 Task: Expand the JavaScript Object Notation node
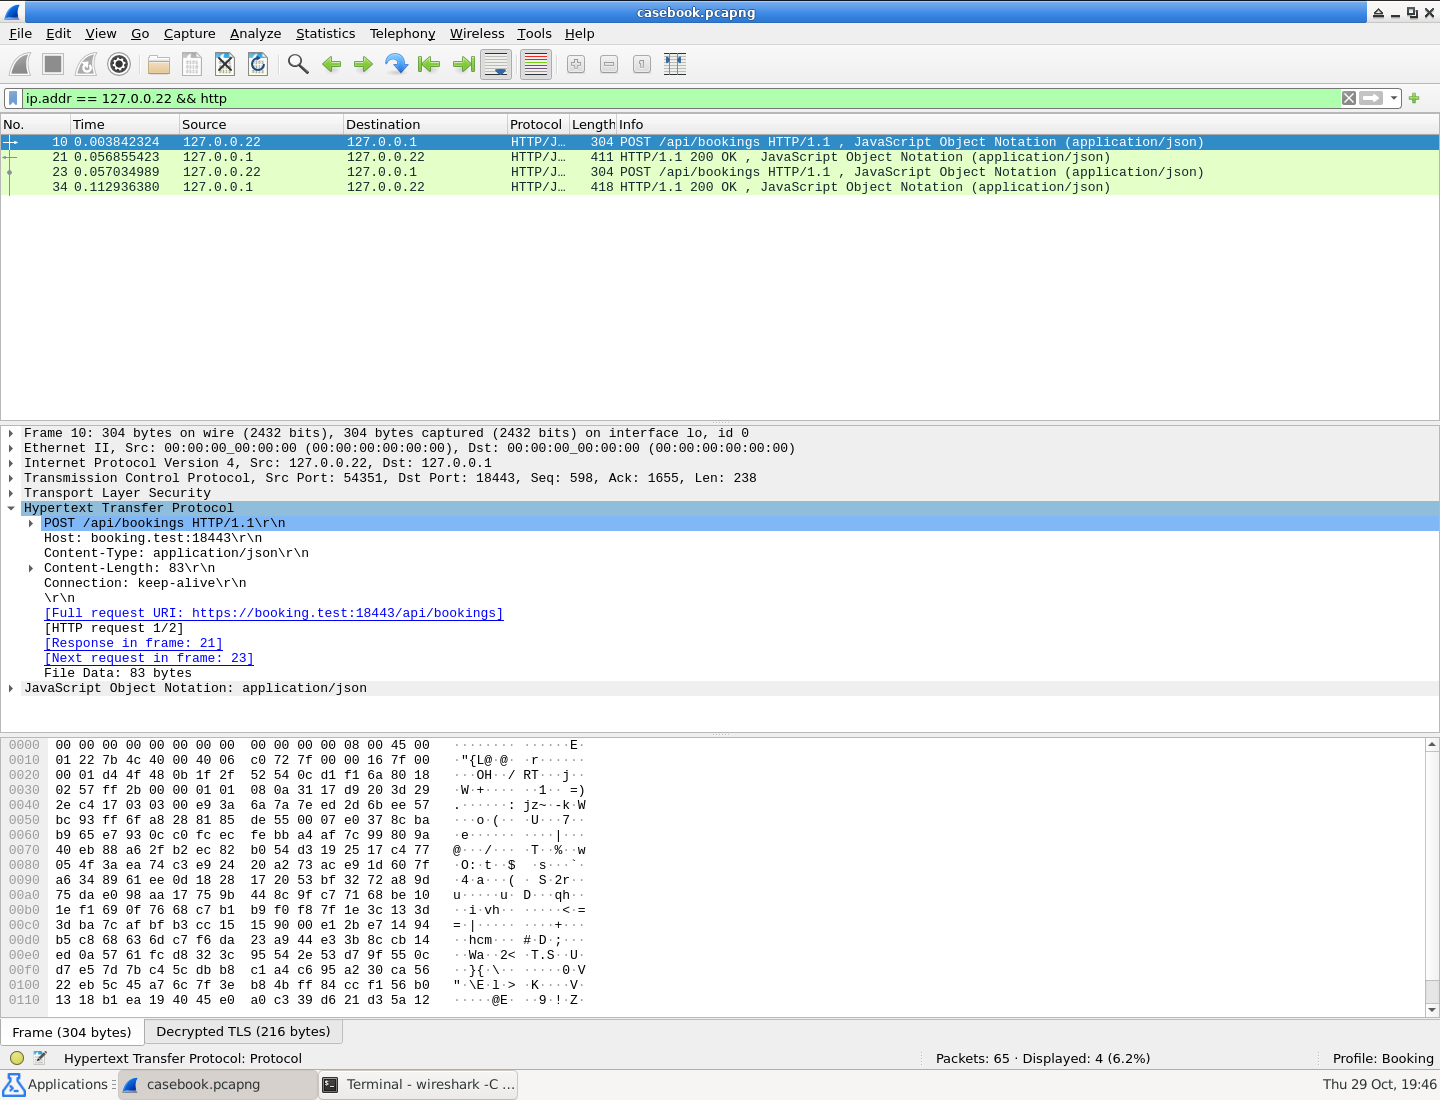click(11, 689)
